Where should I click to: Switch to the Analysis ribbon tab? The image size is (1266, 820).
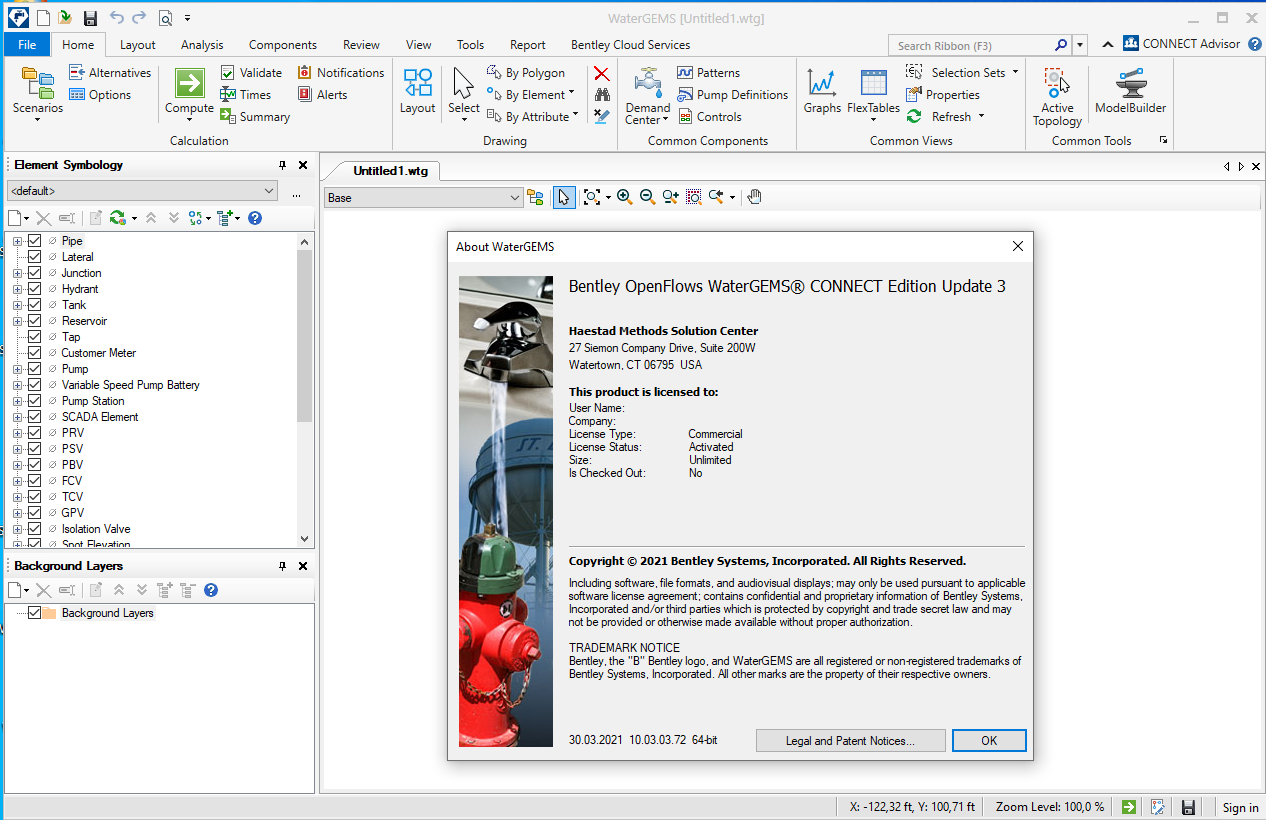tap(202, 45)
